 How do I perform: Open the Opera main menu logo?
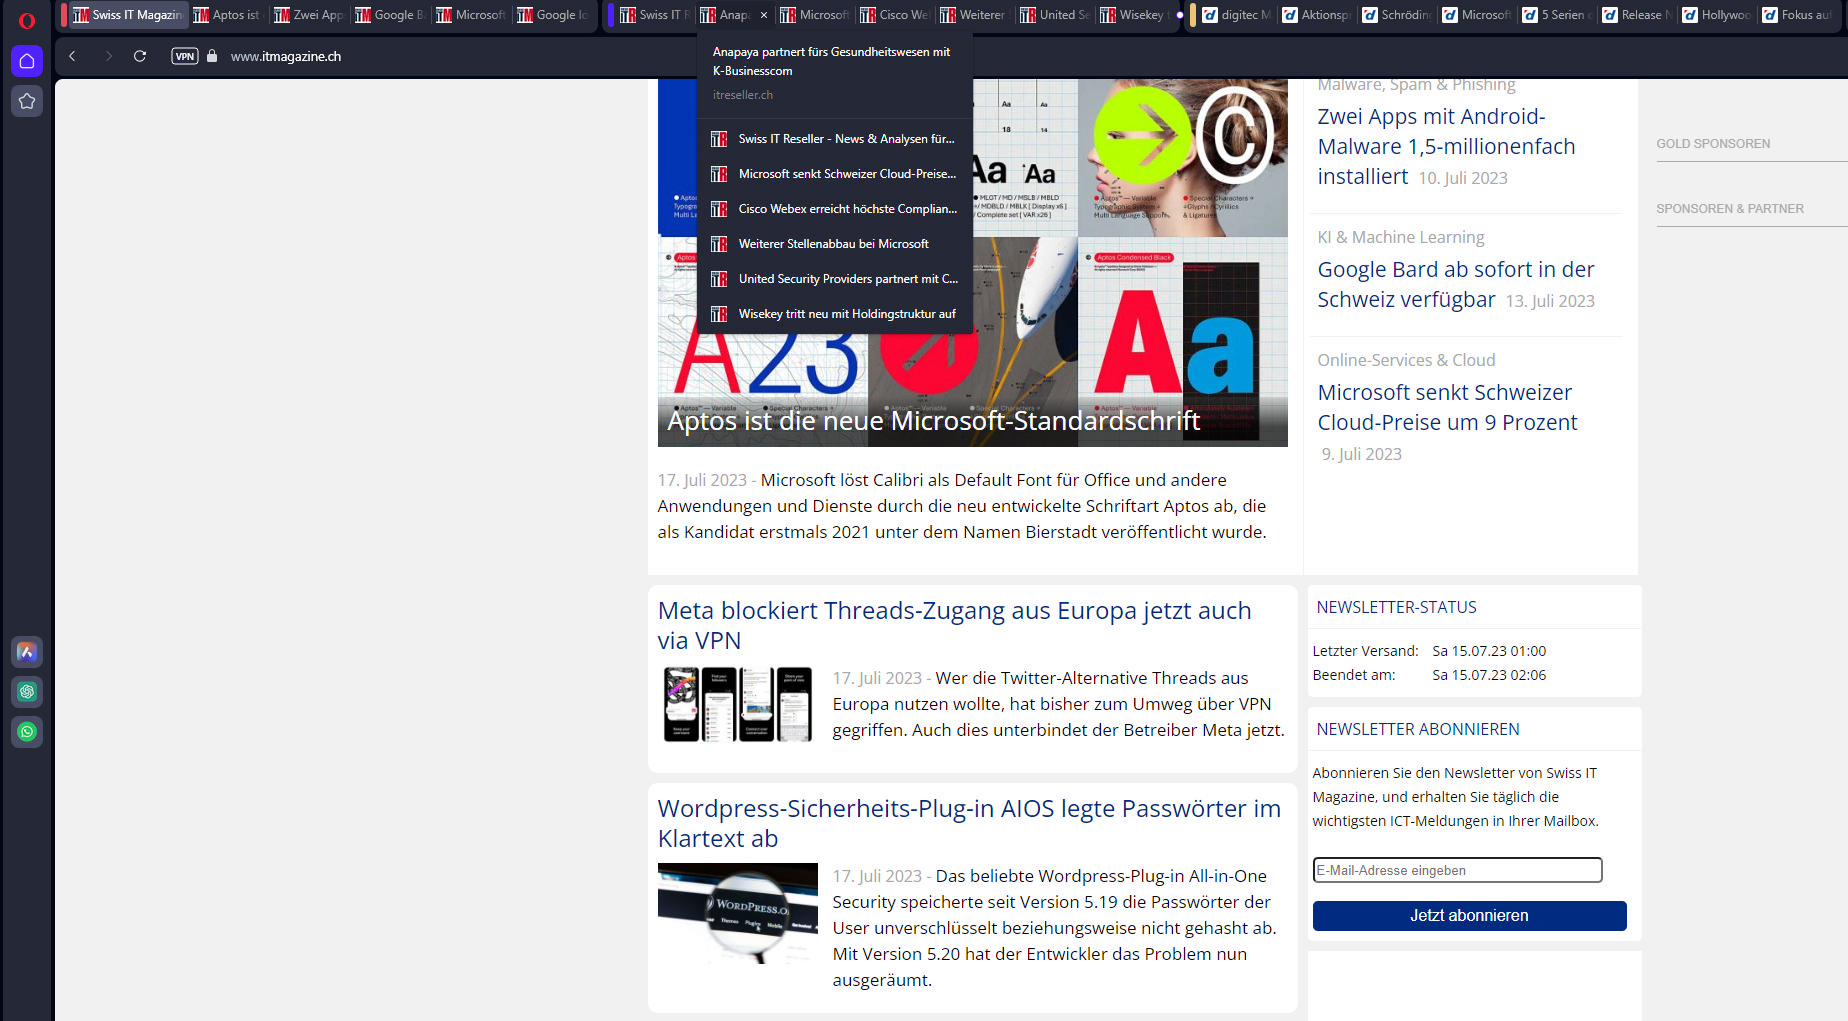coord(27,20)
